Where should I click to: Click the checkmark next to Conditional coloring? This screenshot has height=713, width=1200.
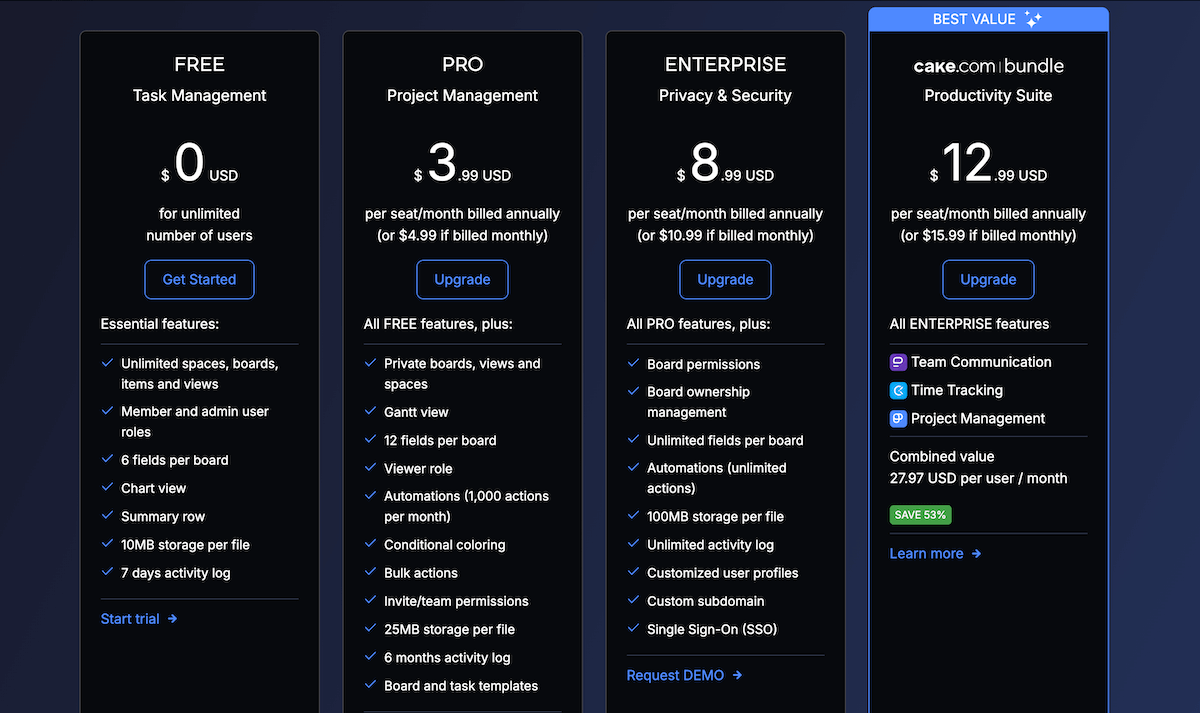tap(368, 545)
